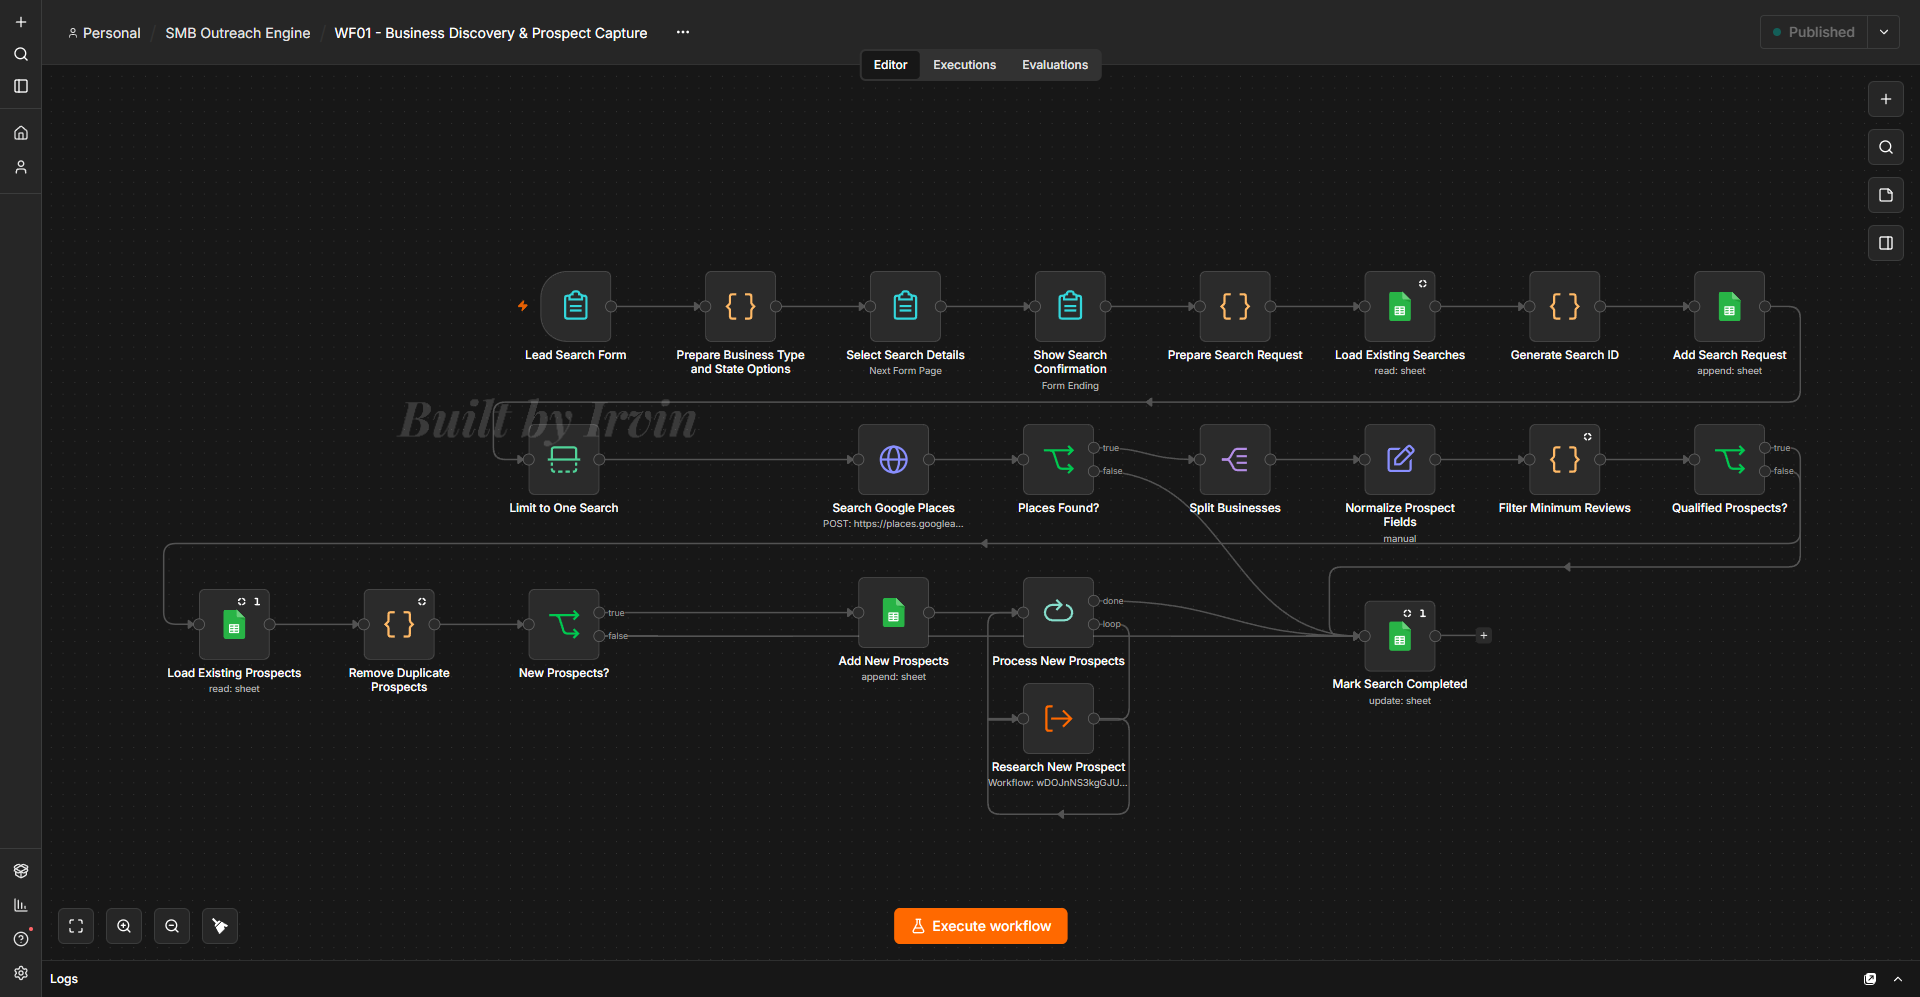
Task: Switch to the Evaluations tab
Action: point(1055,65)
